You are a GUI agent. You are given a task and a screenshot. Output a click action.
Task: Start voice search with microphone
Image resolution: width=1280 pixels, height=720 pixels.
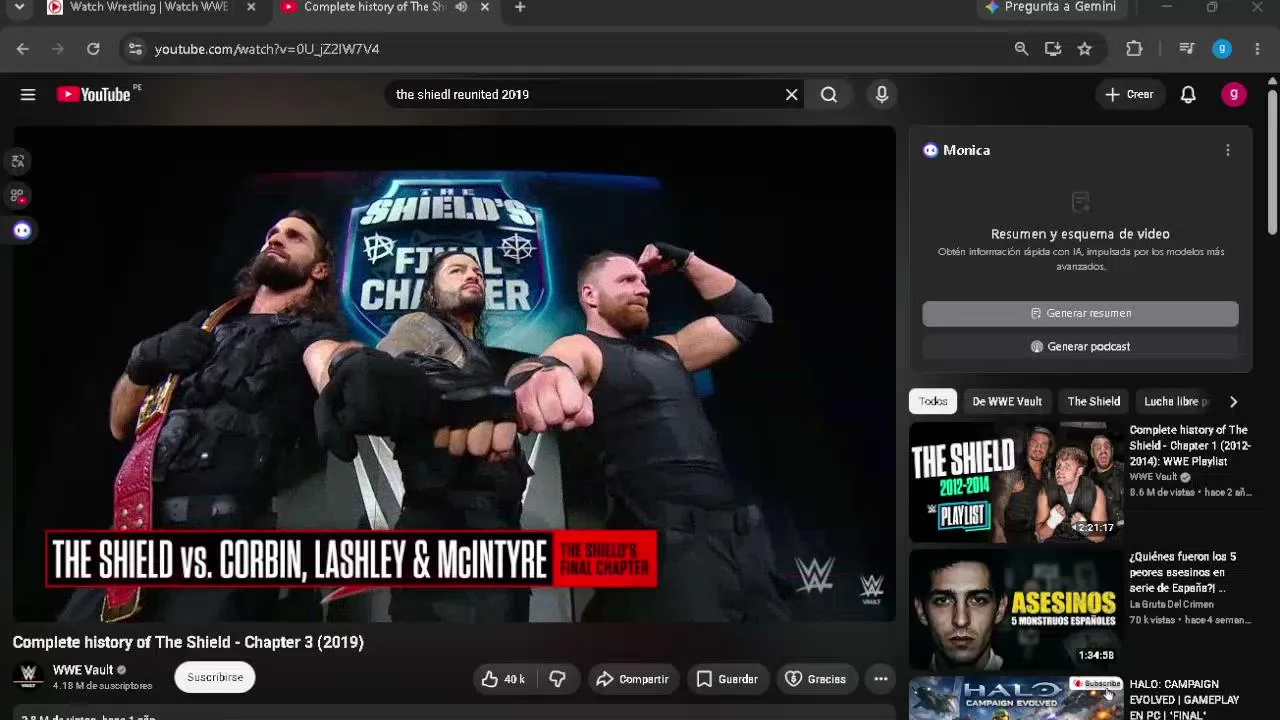point(882,94)
